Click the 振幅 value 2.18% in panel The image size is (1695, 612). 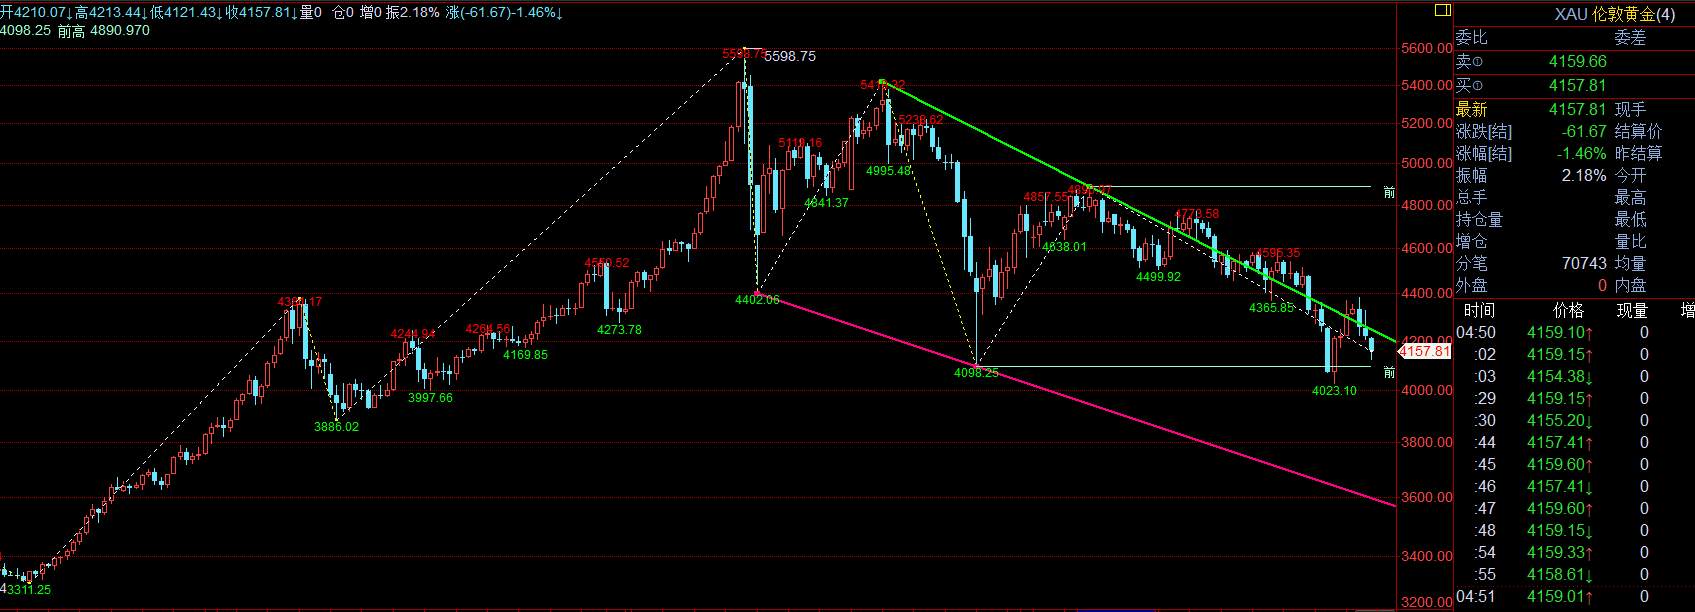point(1584,176)
